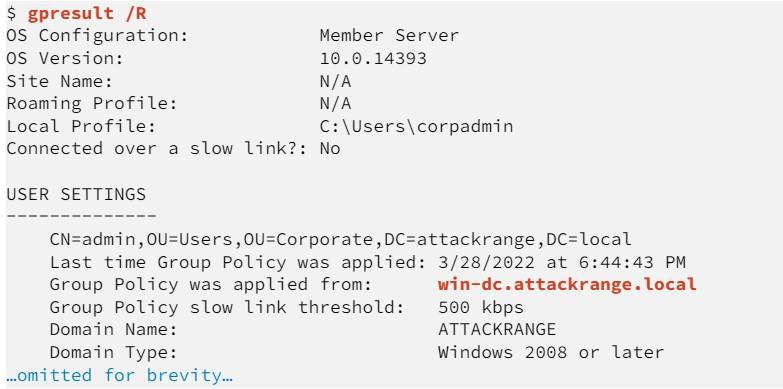Click the ATTACKRANGE domain name value

[497, 330]
